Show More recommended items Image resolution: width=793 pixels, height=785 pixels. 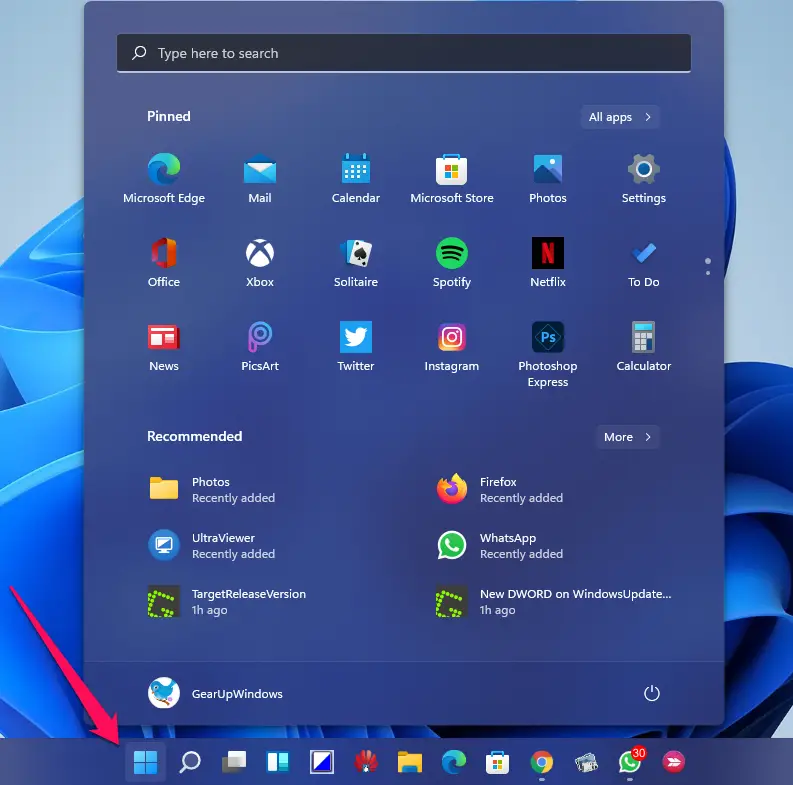(628, 437)
